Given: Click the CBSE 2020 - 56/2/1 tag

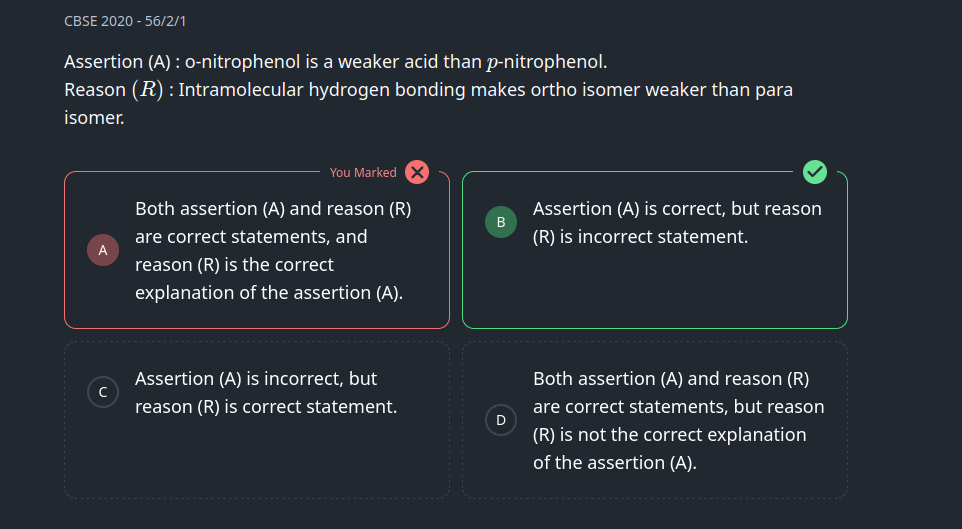Looking at the screenshot, I should point(125,21).
